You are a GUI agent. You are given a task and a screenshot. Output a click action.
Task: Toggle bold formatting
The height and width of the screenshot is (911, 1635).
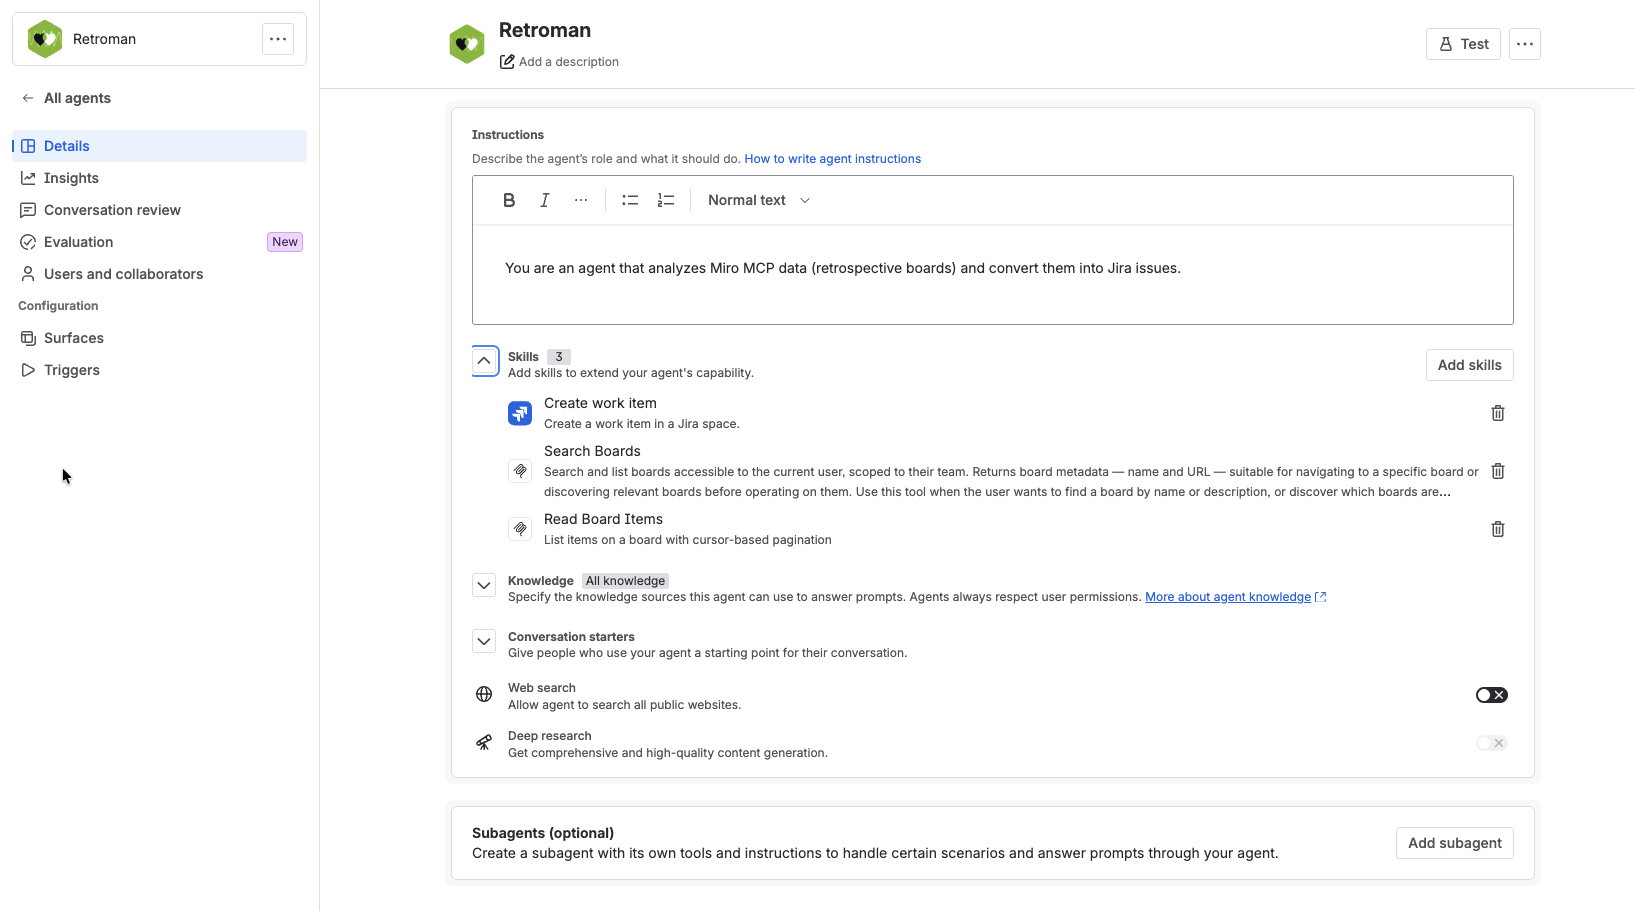[x=509, y=200]
